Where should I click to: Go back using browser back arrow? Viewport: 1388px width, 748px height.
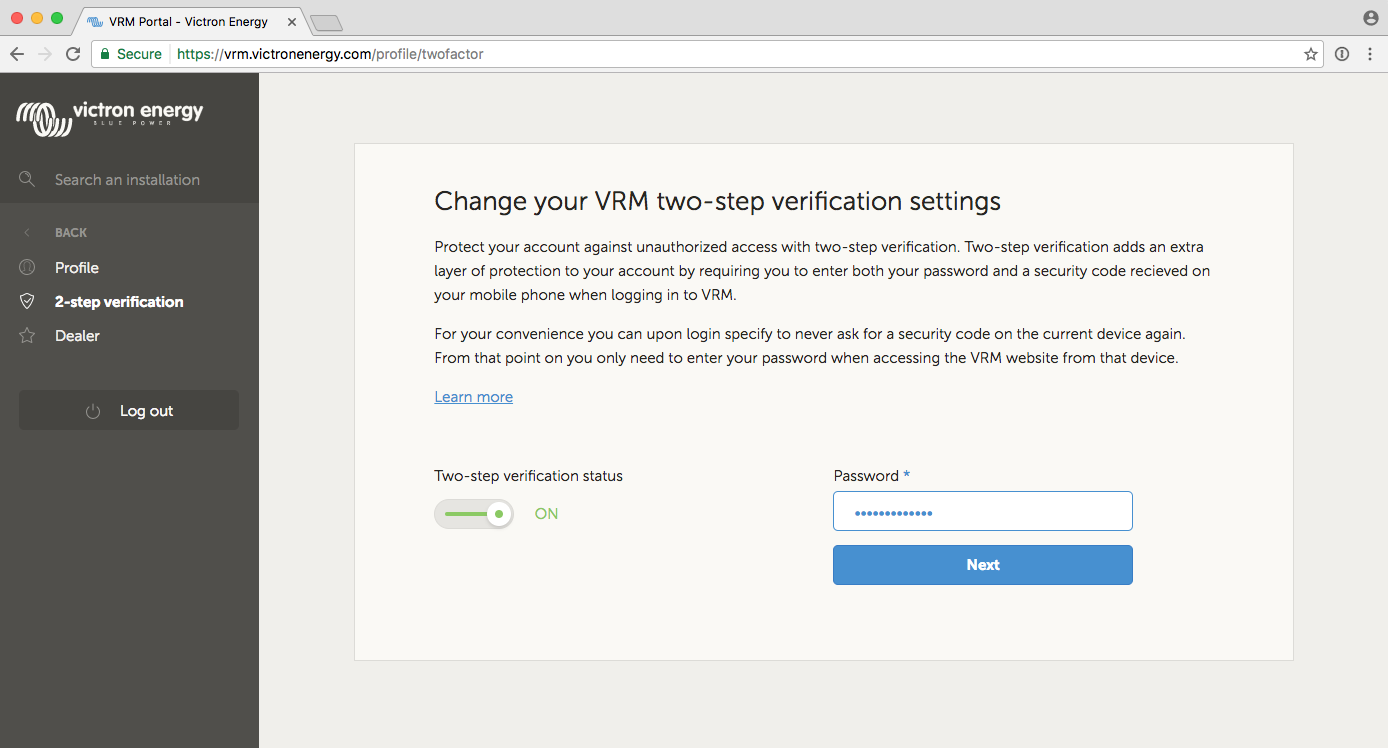pyautogui.click(x=17, y=54)
